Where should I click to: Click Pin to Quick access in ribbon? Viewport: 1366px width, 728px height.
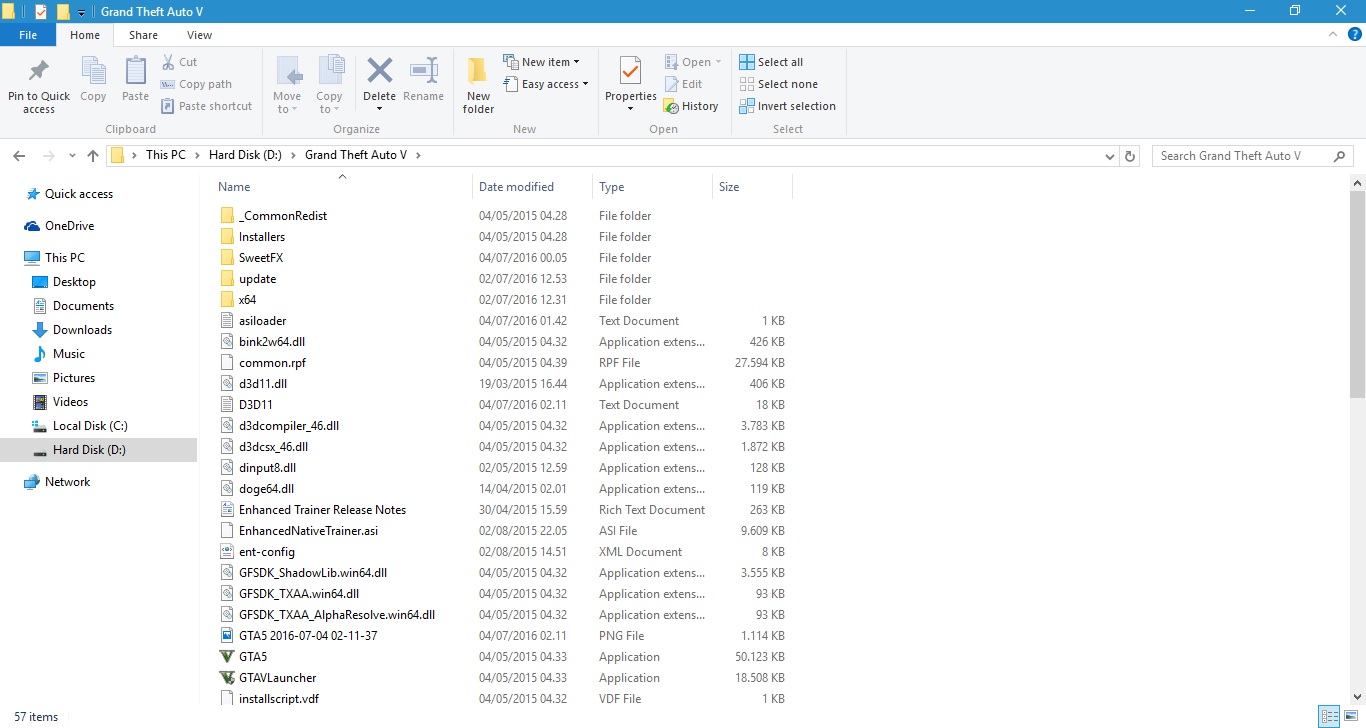pos(39,85)
